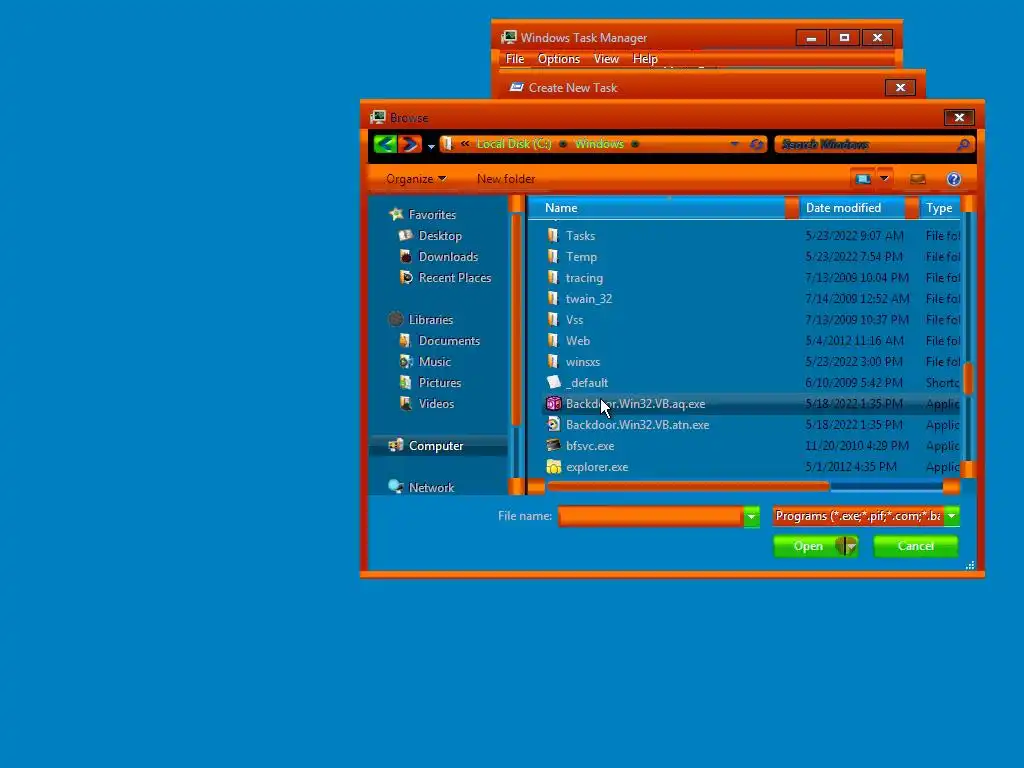Select Computer in navigation pane
Screen dimensions: 1024x768
pyautogui.click(x=436, y=445)
